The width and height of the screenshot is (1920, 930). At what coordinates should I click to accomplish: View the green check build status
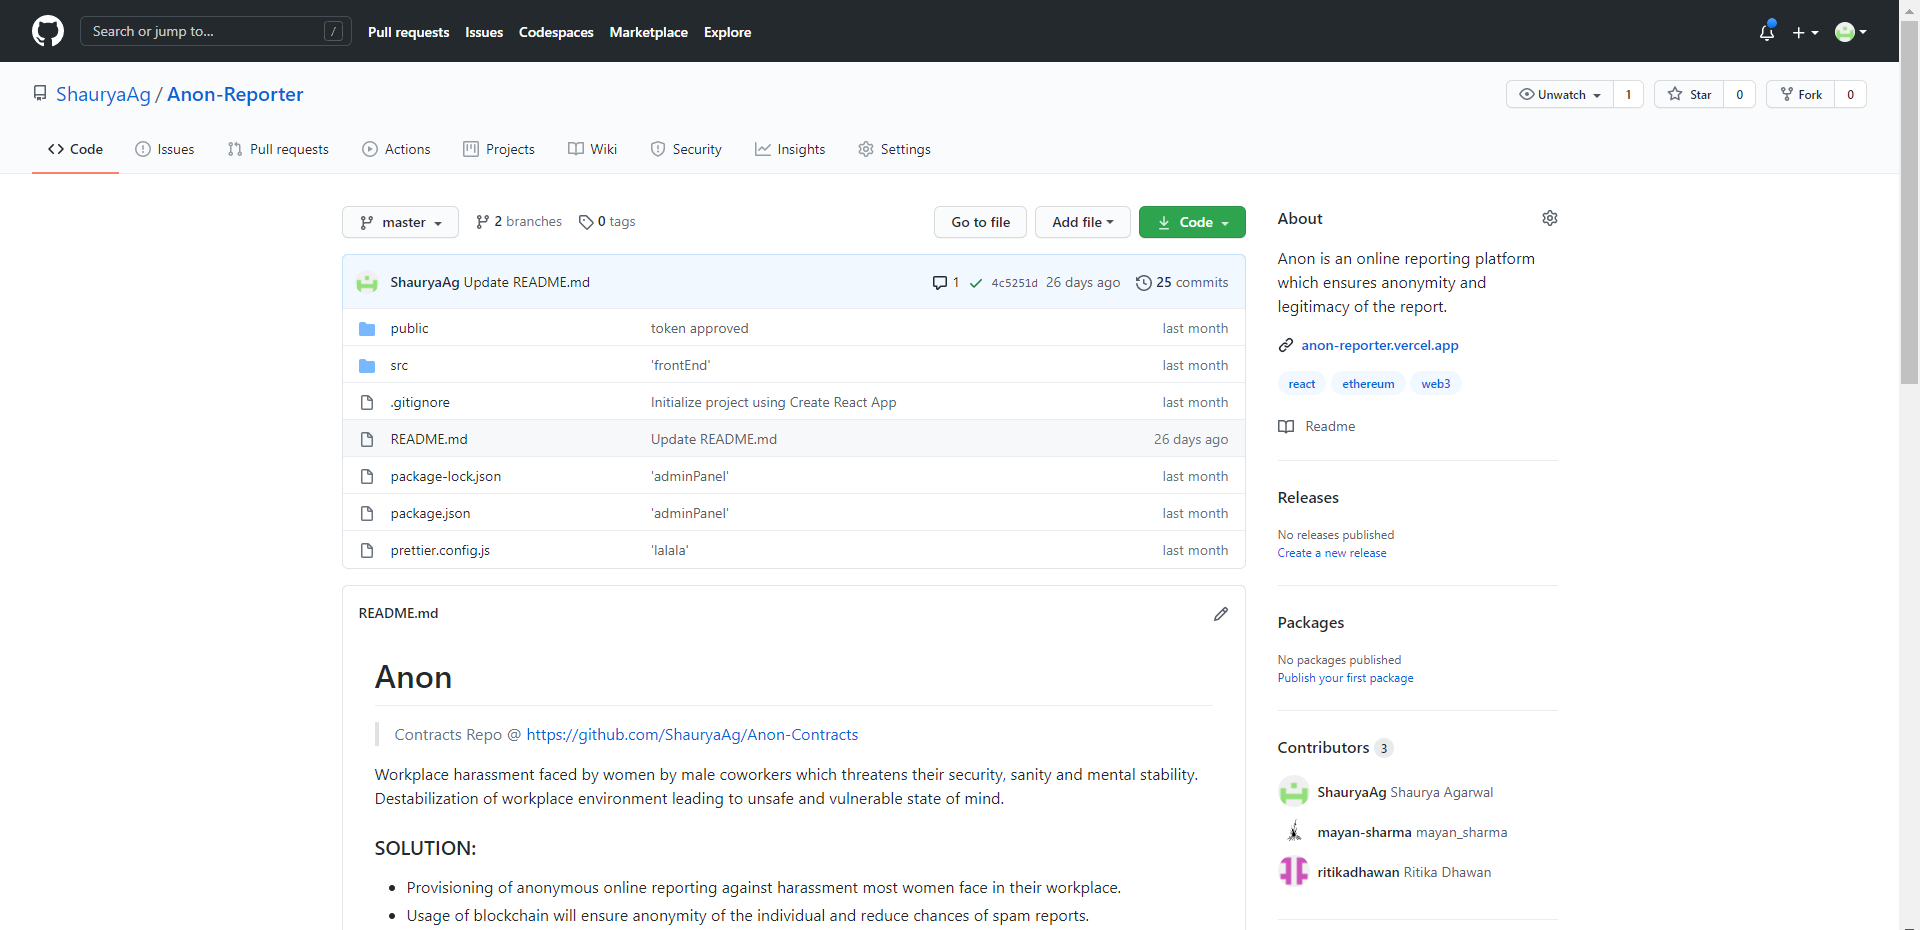tap(976, 283)
